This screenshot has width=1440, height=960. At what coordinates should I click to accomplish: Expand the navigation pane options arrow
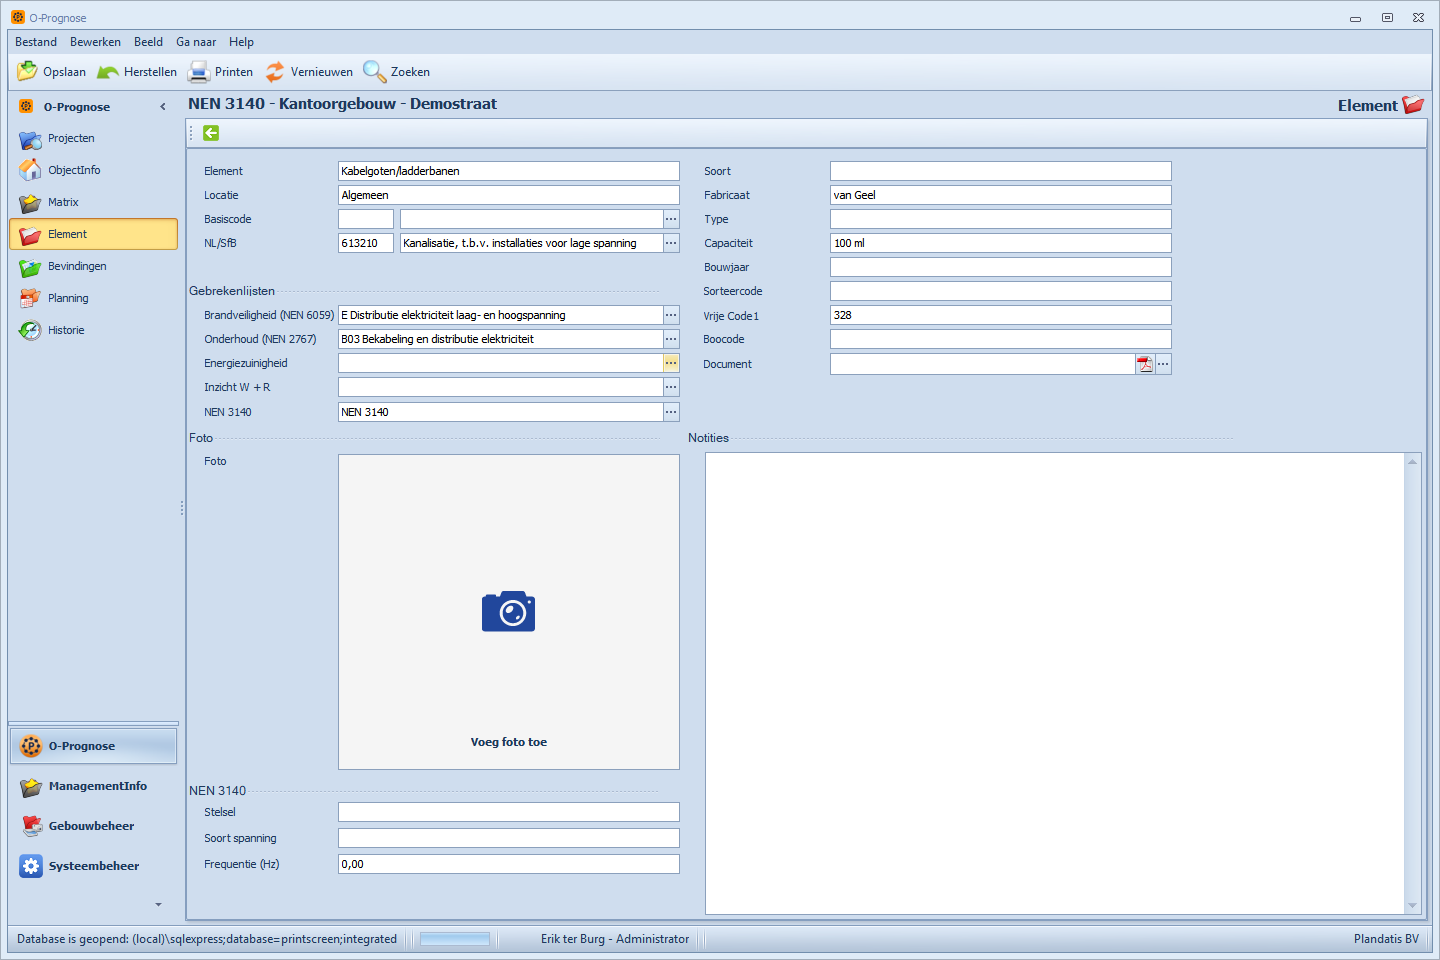tap(158, 905)
